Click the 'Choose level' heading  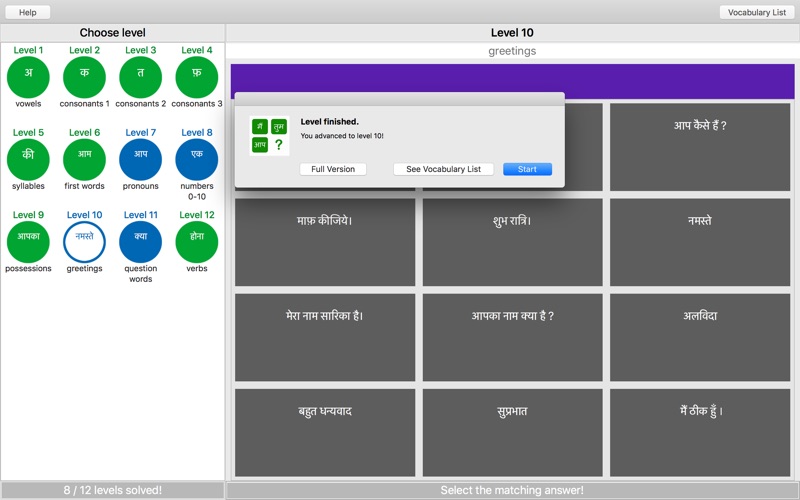112,33
